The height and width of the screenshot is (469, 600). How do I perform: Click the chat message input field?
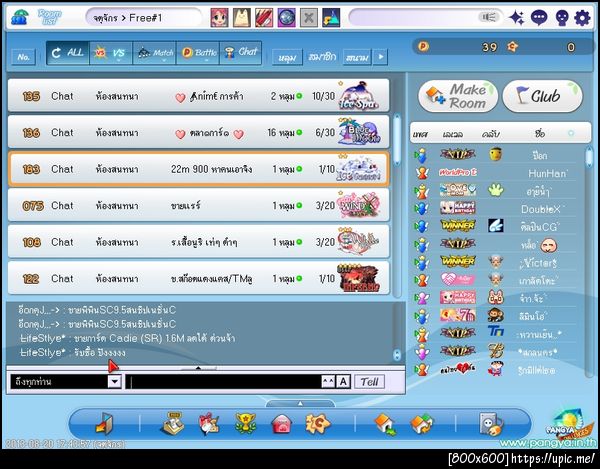pos(223,381)
